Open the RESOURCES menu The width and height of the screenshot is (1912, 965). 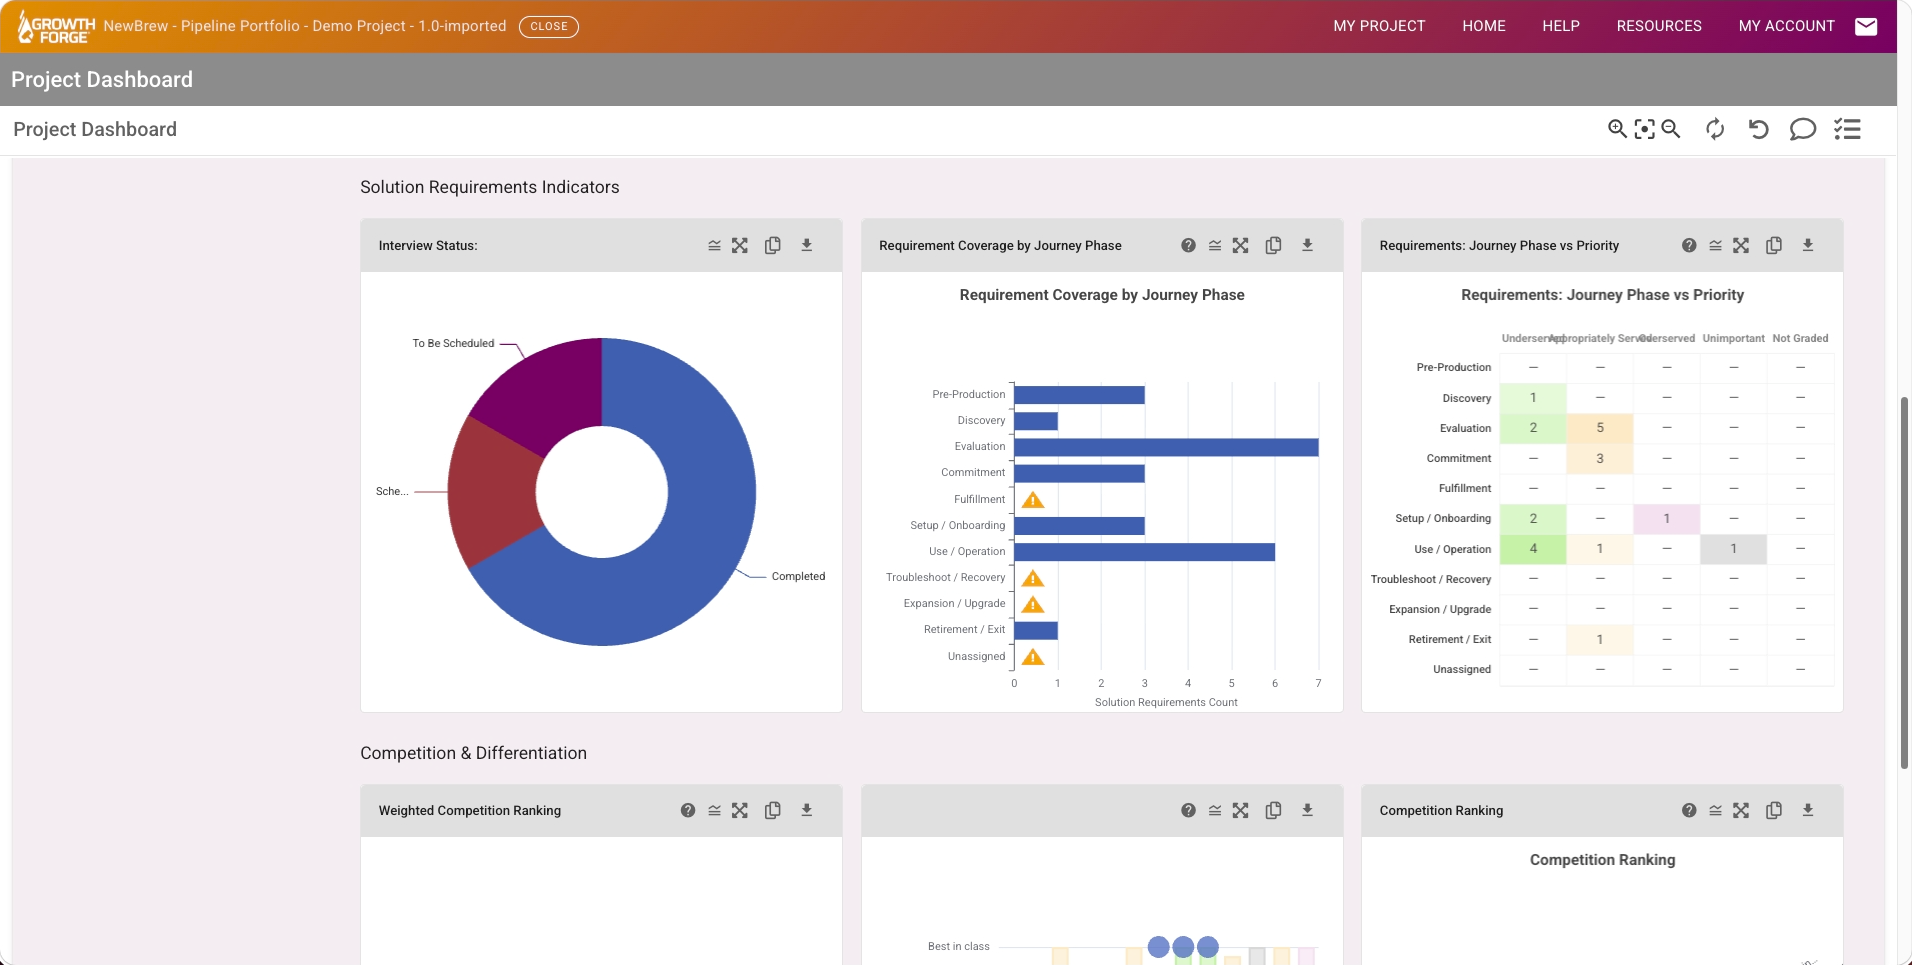coord(1659,26)
